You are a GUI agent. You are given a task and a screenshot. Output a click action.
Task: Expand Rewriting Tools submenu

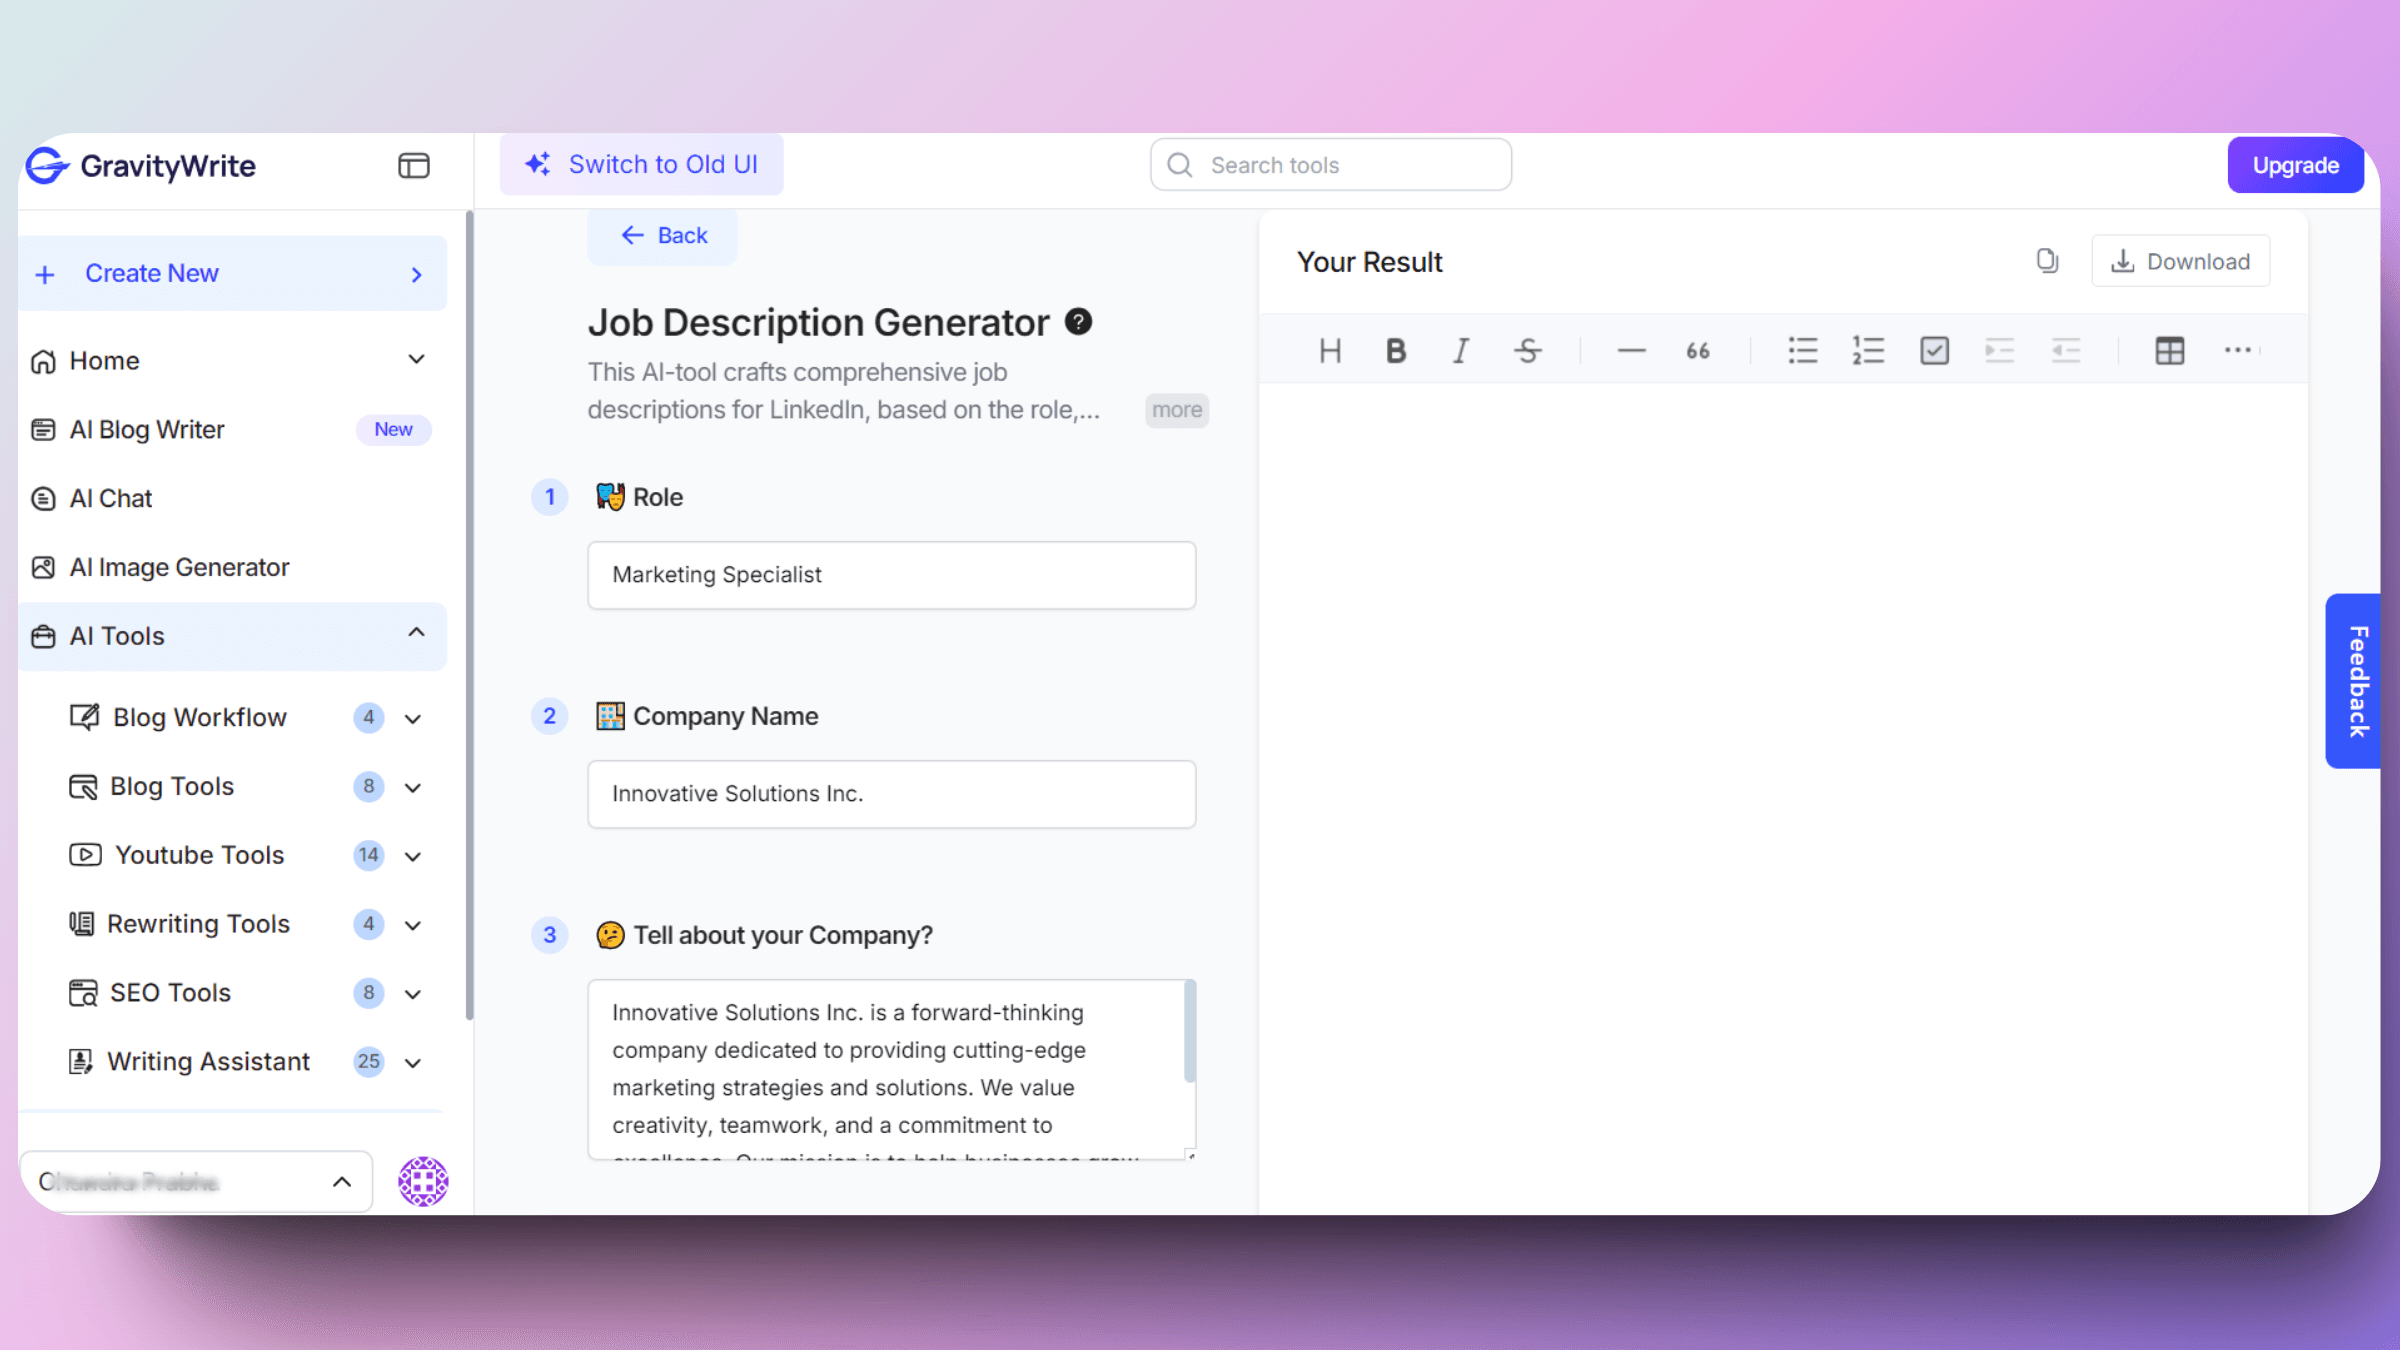(412, 926)
